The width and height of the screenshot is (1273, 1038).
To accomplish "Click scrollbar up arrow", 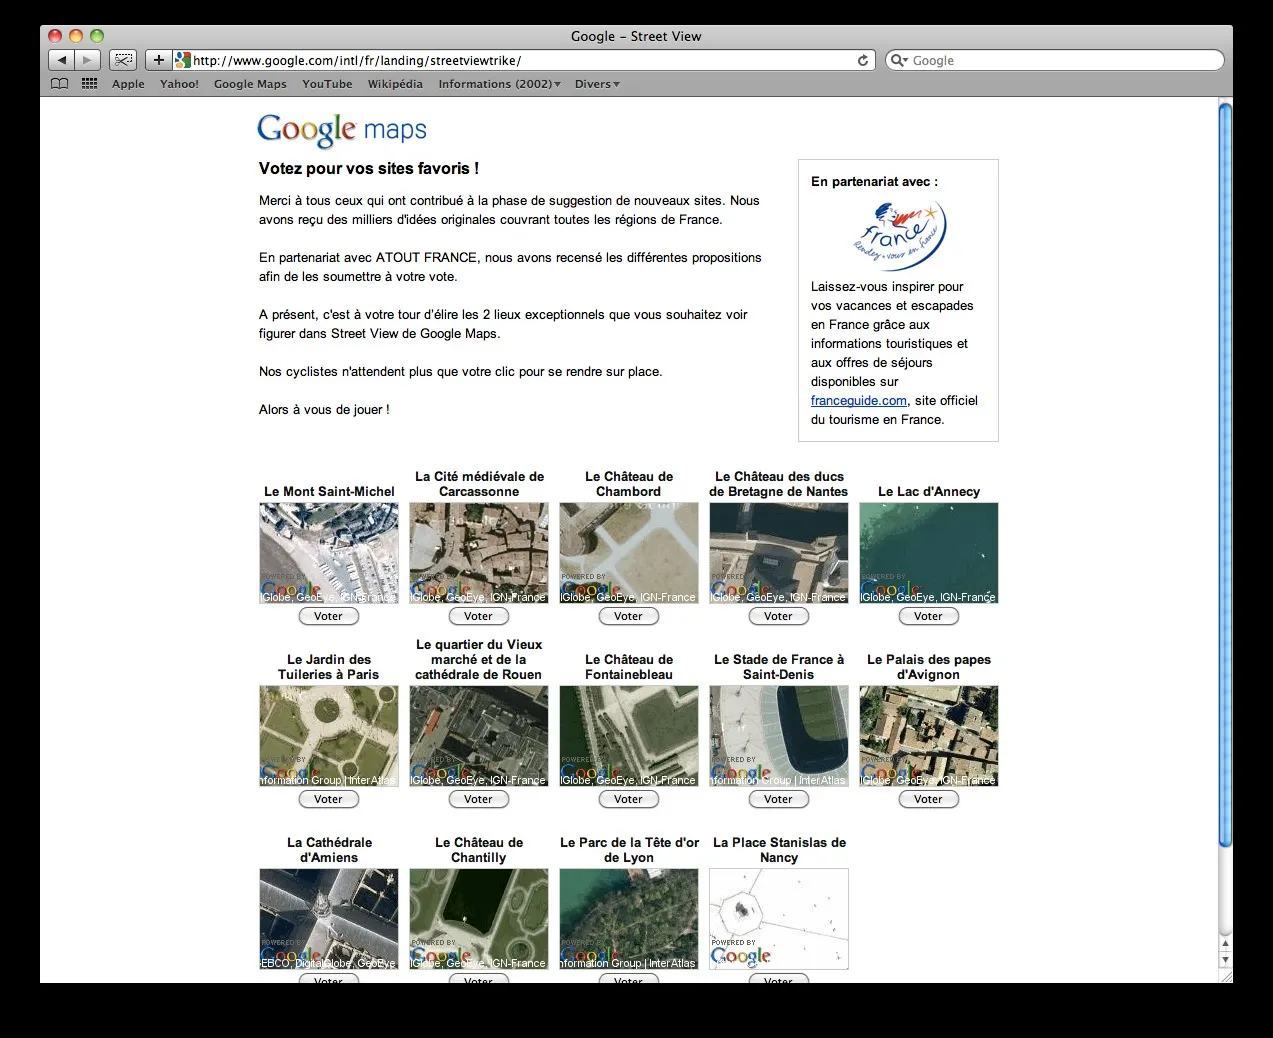I will pos(1225,943).
